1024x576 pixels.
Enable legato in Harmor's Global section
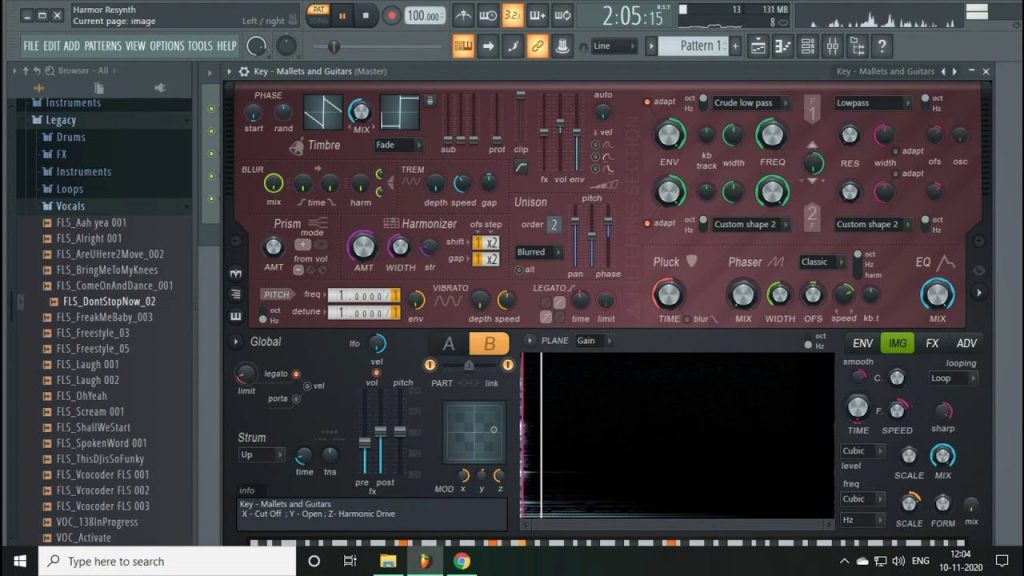(296, 373)
